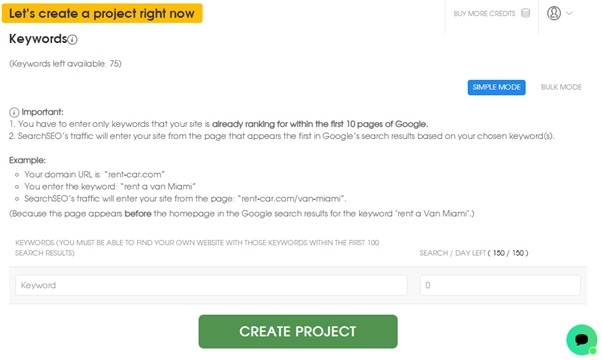Viewport: 602px width, 360px height.
Task: Click the info icon next to Important
Action: (x=14, y=112)
